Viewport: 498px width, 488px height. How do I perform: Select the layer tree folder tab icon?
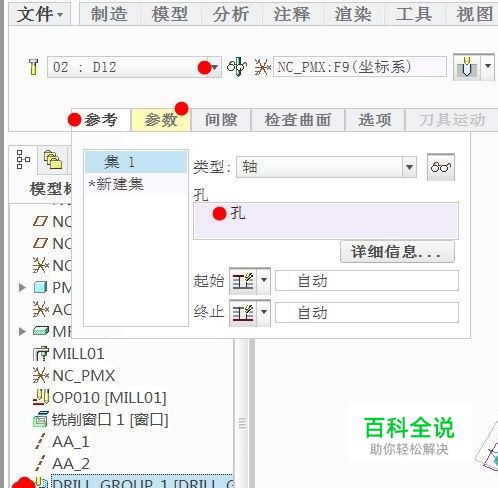tap(53, 160)
